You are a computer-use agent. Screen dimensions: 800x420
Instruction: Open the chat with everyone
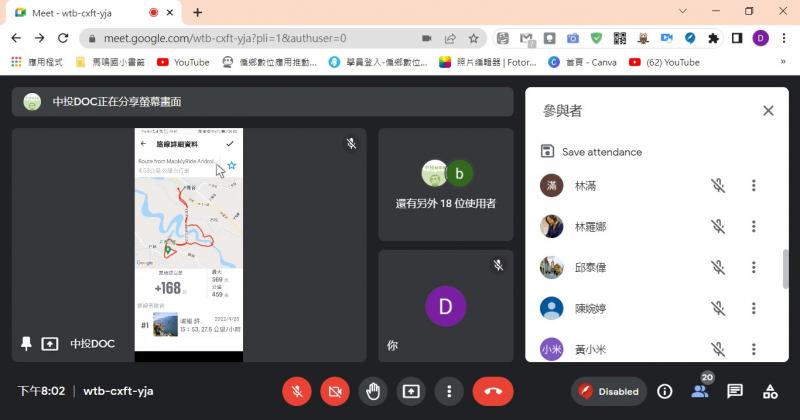pyautogui.click(x=735, y=391)
